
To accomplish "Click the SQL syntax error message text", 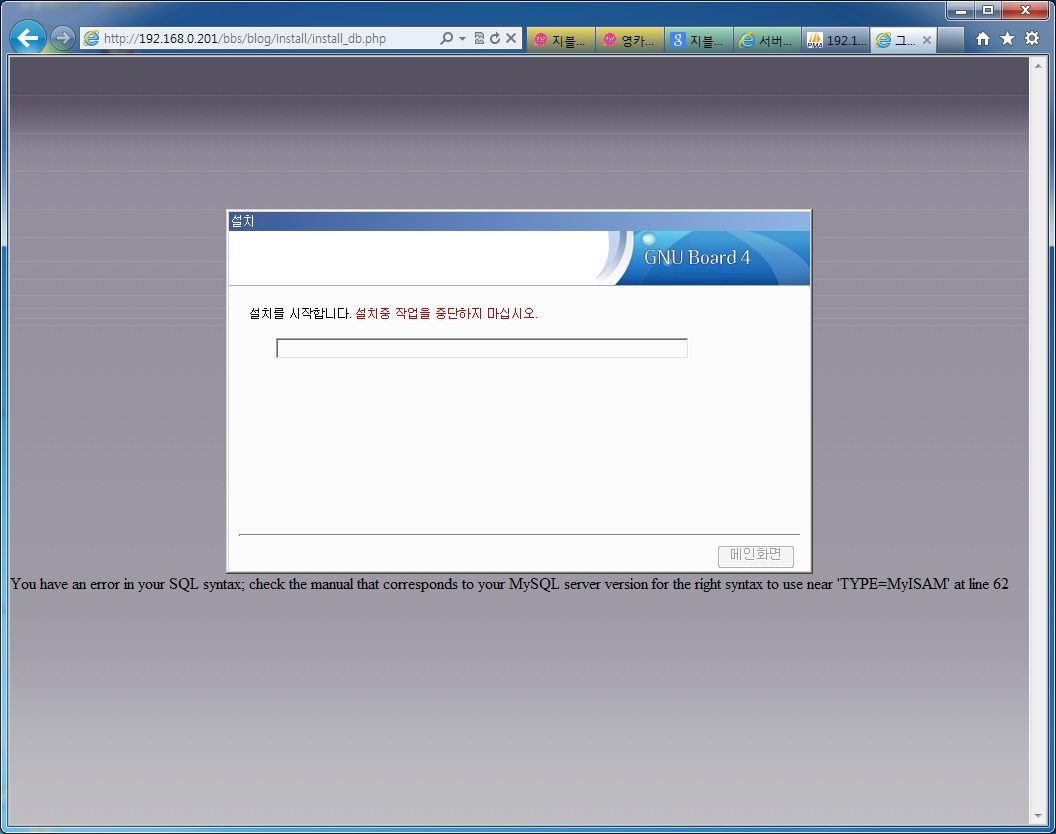I will pyautogui.click(x=509, y=584).
